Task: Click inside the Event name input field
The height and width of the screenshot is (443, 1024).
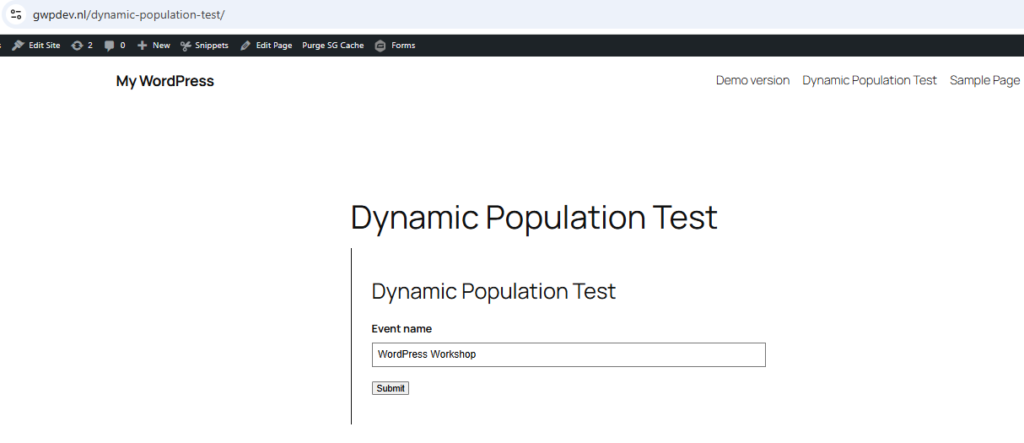Action: (568, 355)
